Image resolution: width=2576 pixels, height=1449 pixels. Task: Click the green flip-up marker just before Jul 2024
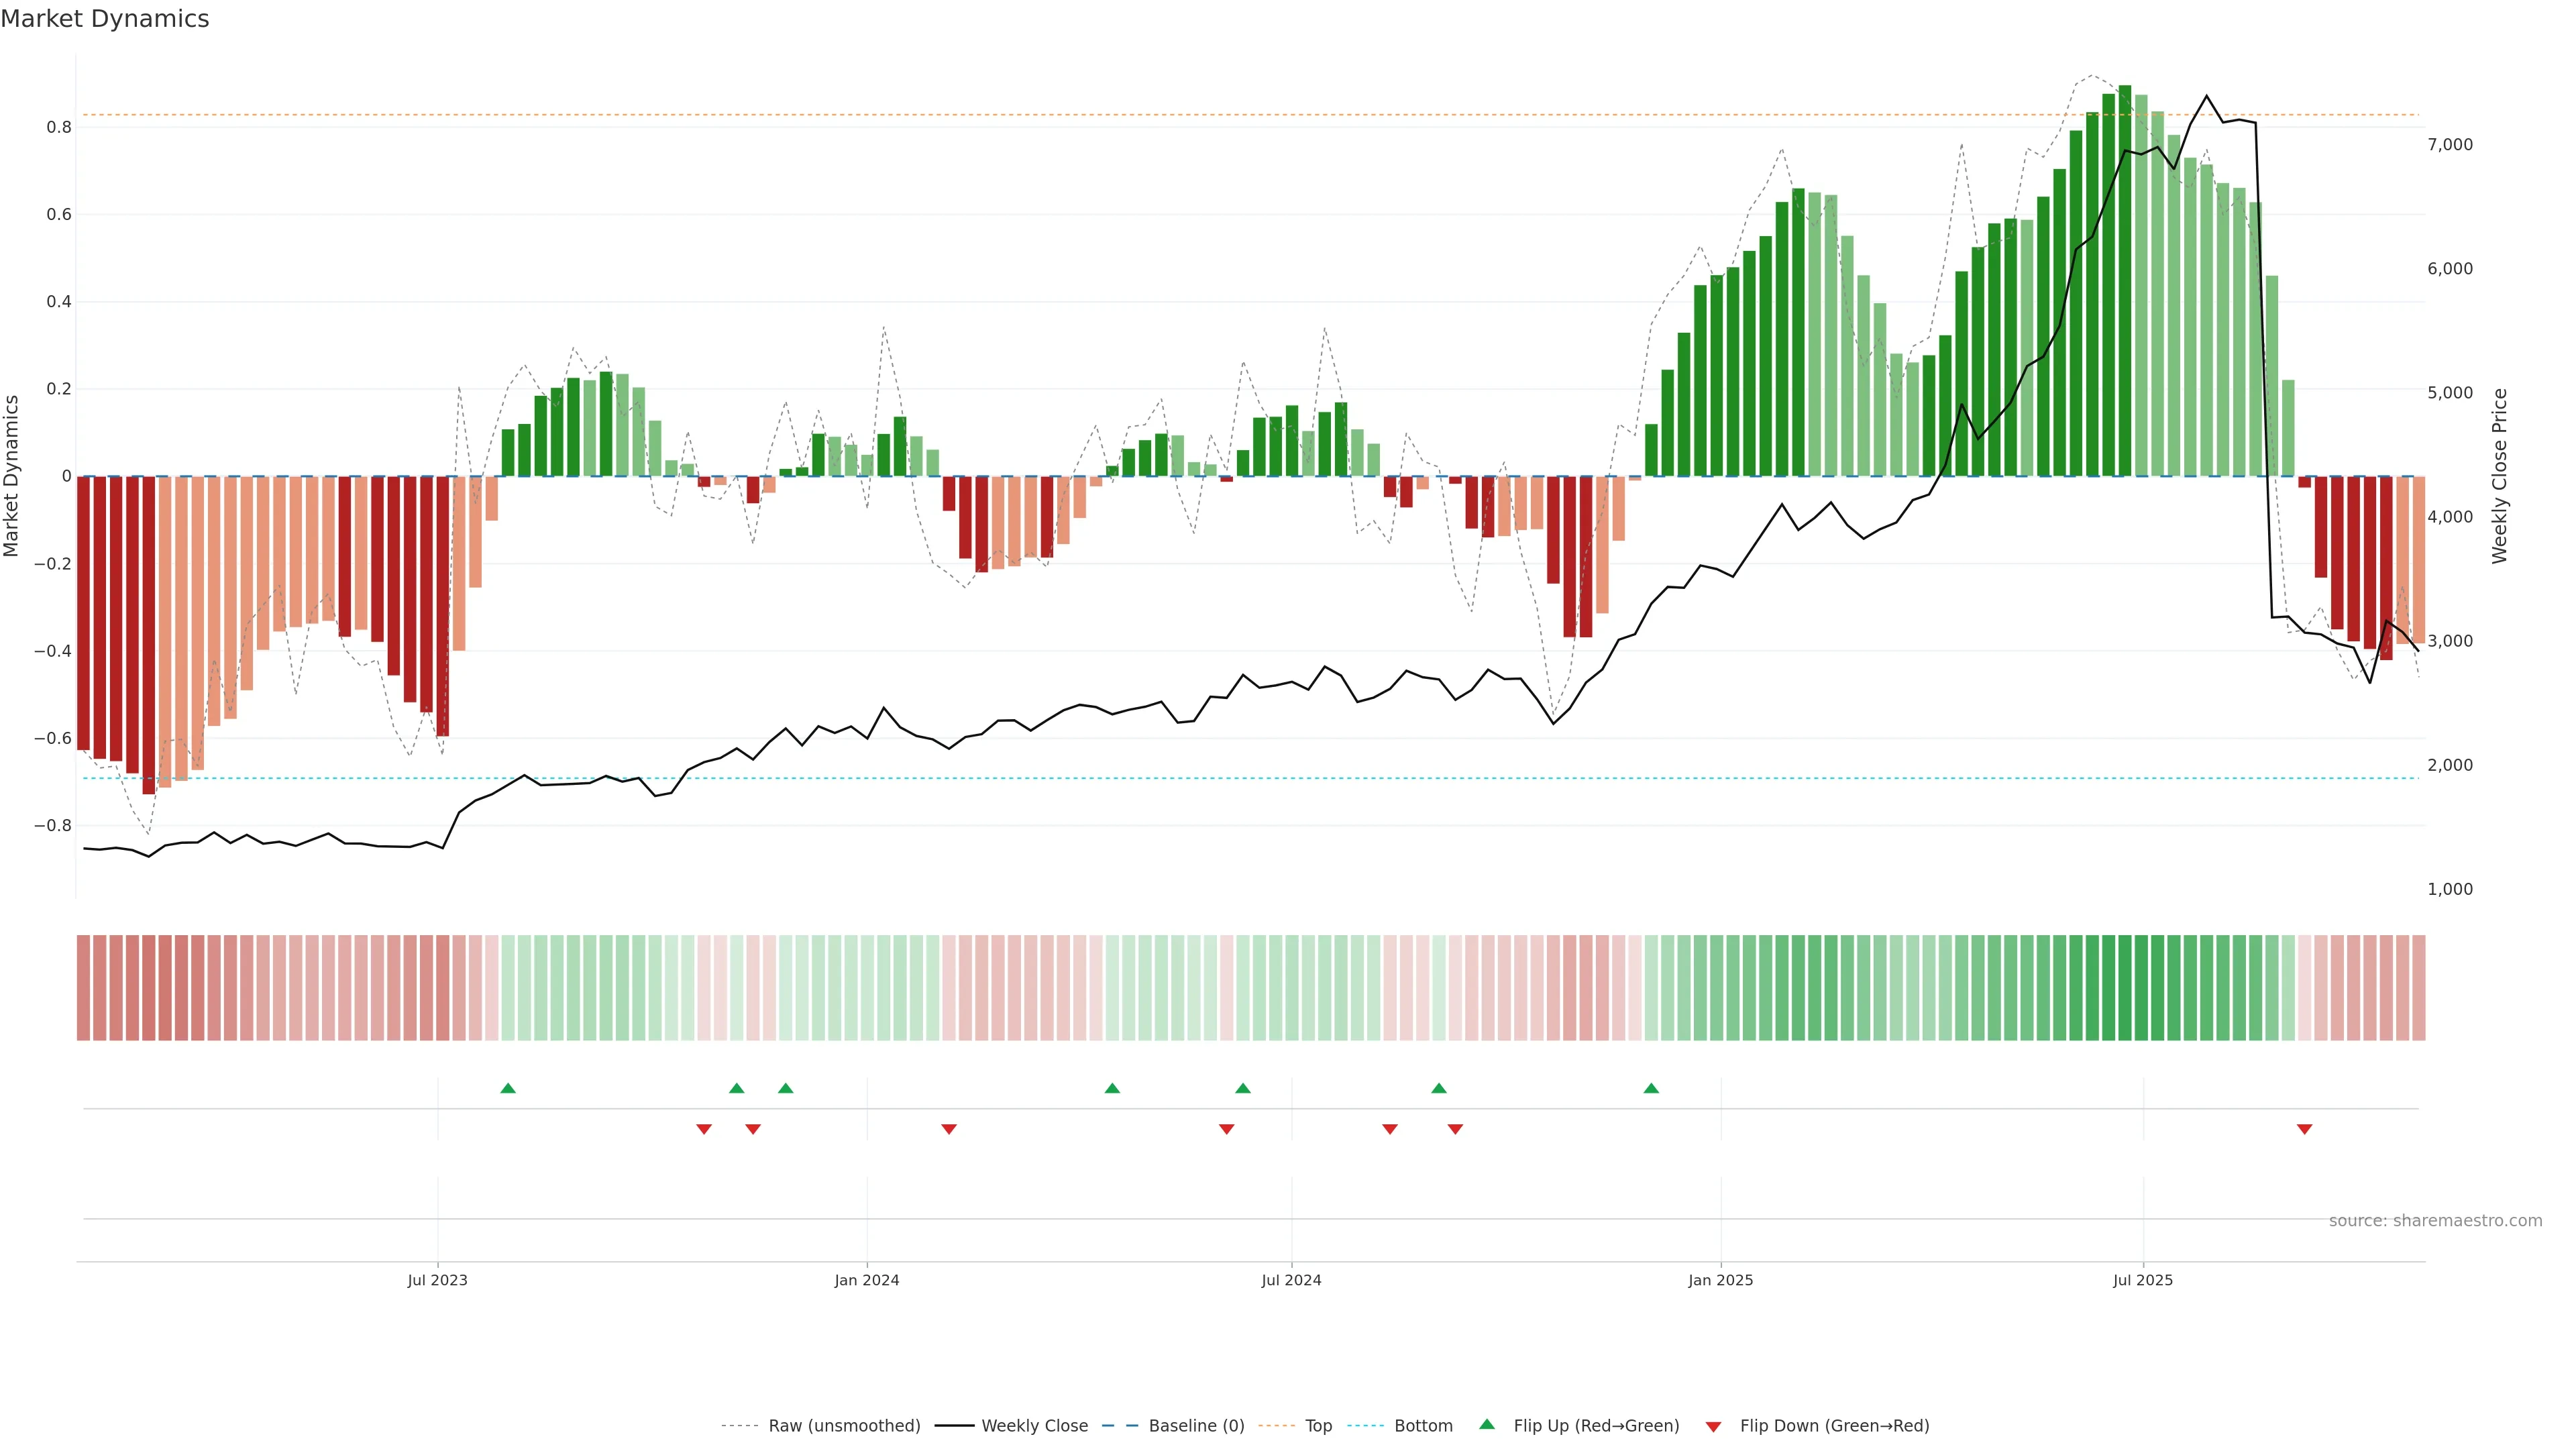click(1243, 1088)
